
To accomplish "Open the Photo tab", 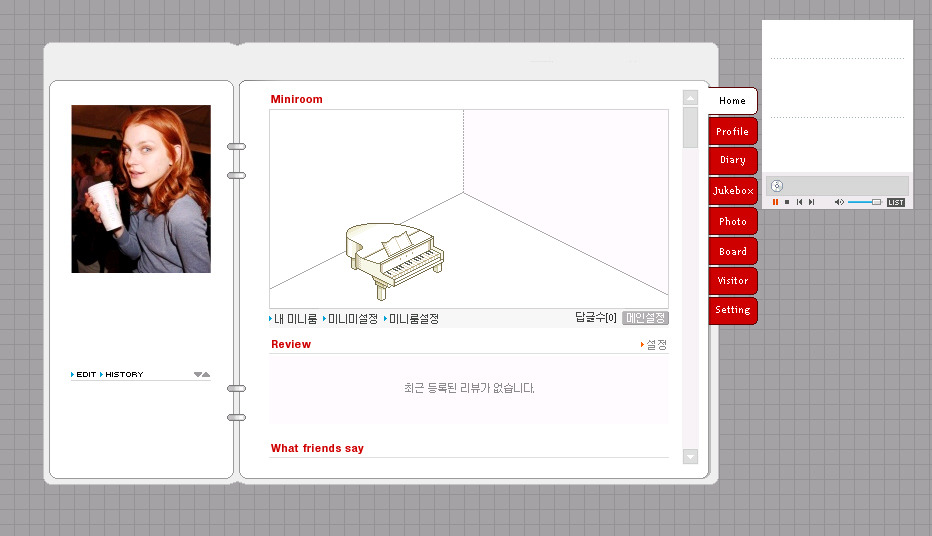I will pos(732,222).
